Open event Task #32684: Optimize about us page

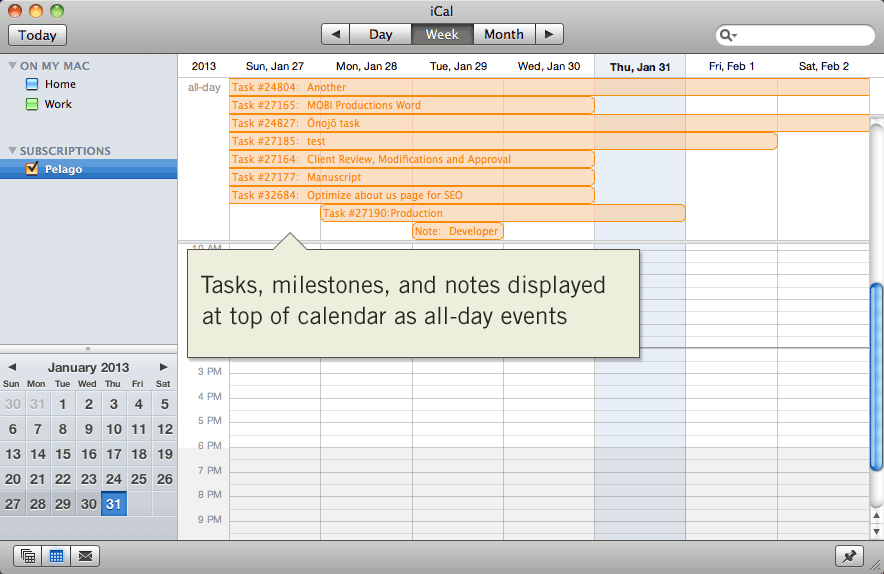(x=412, y=195)
